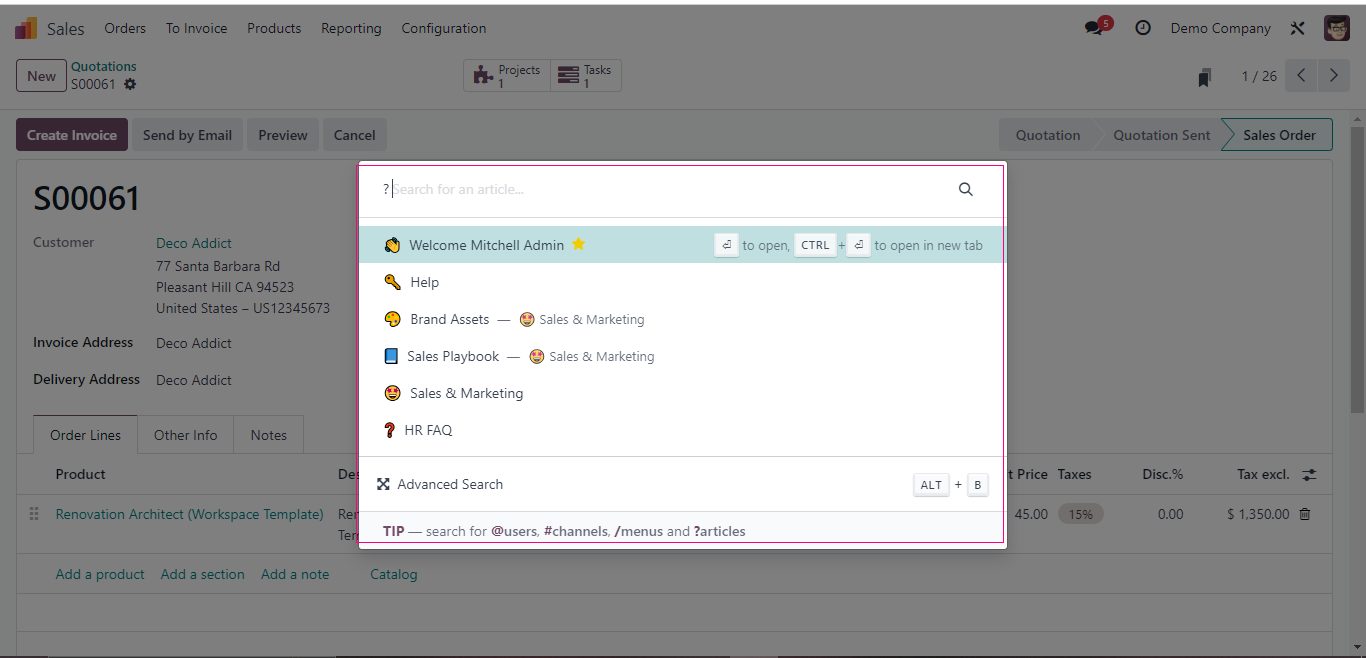
Task: Click the Create Invoice button
Action: coord(72,135)
